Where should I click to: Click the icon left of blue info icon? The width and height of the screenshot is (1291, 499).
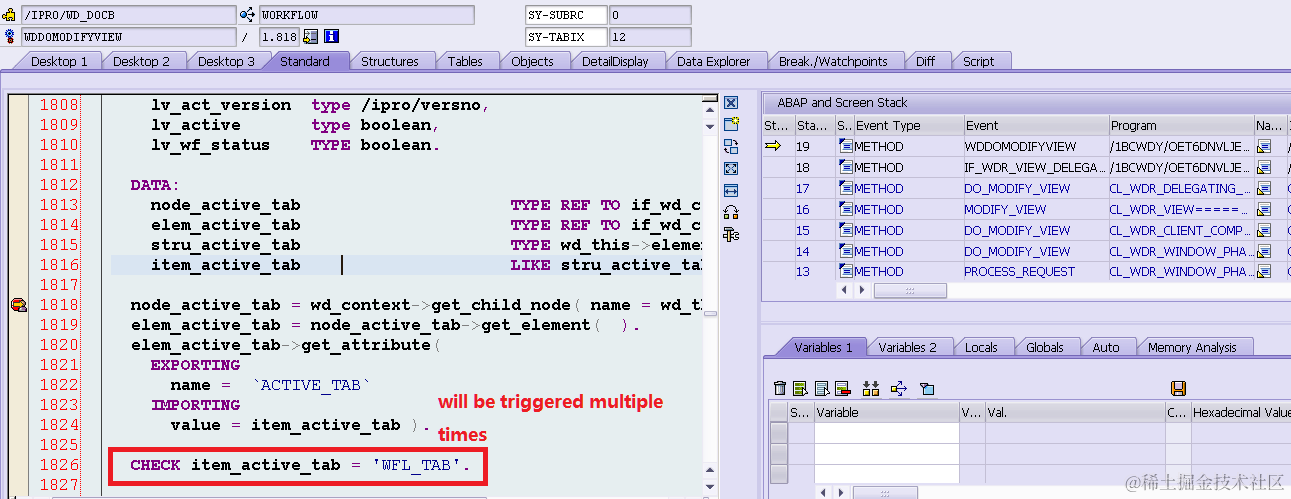[310, 37]
